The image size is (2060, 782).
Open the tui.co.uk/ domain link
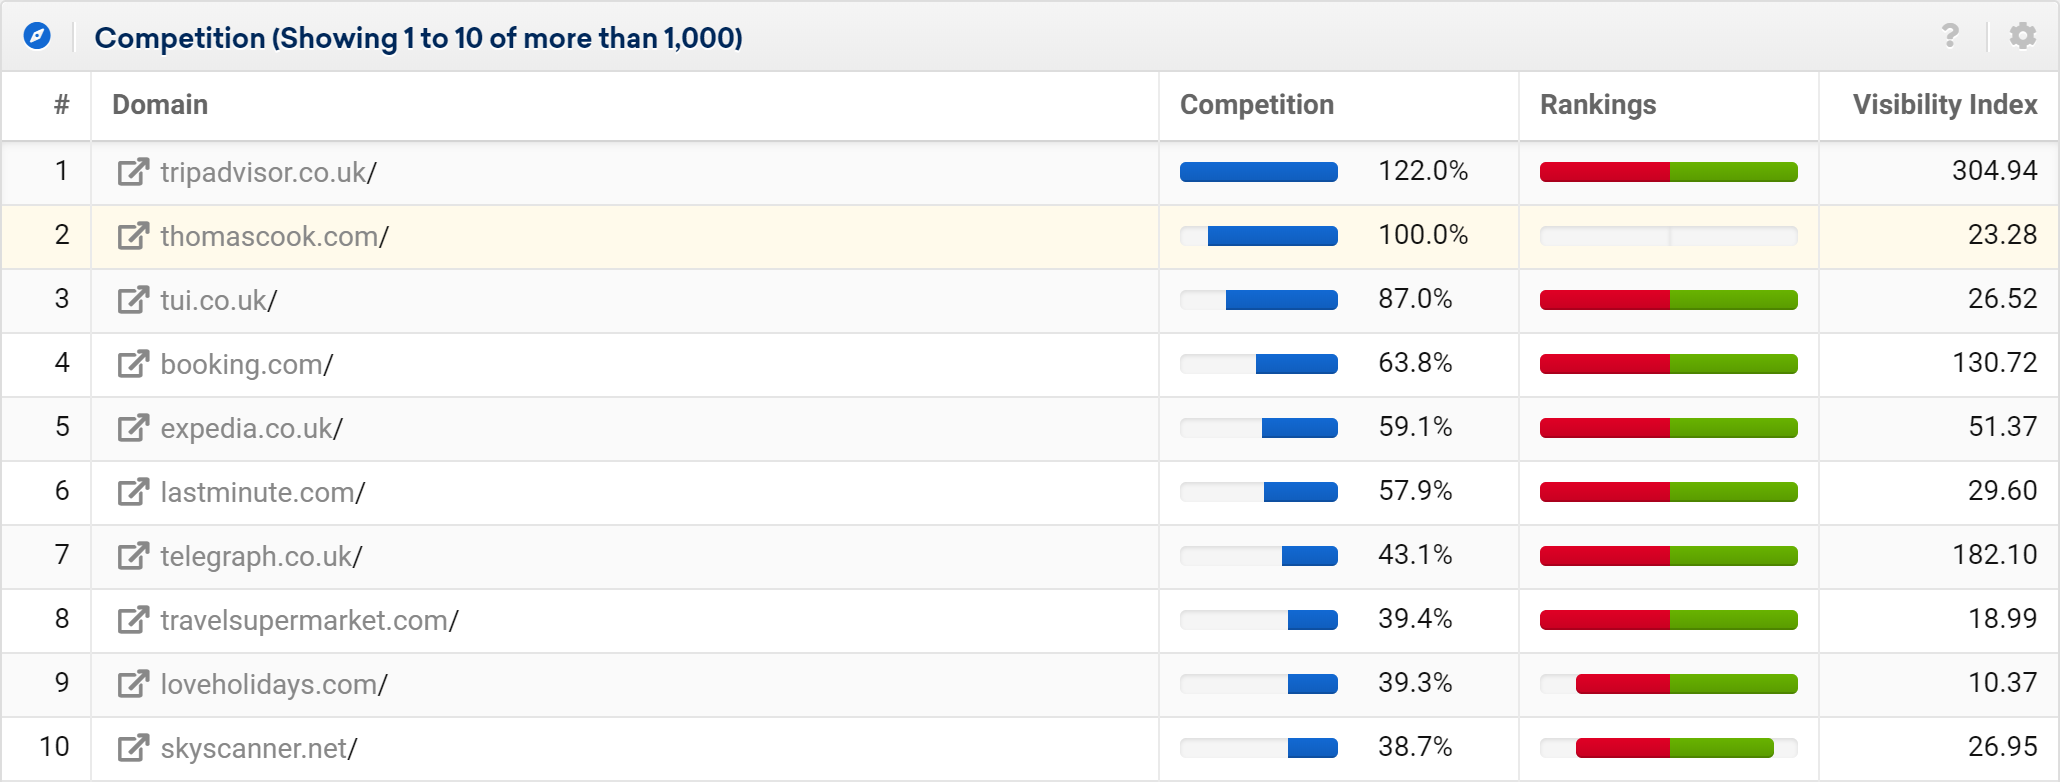click(218, 300)
